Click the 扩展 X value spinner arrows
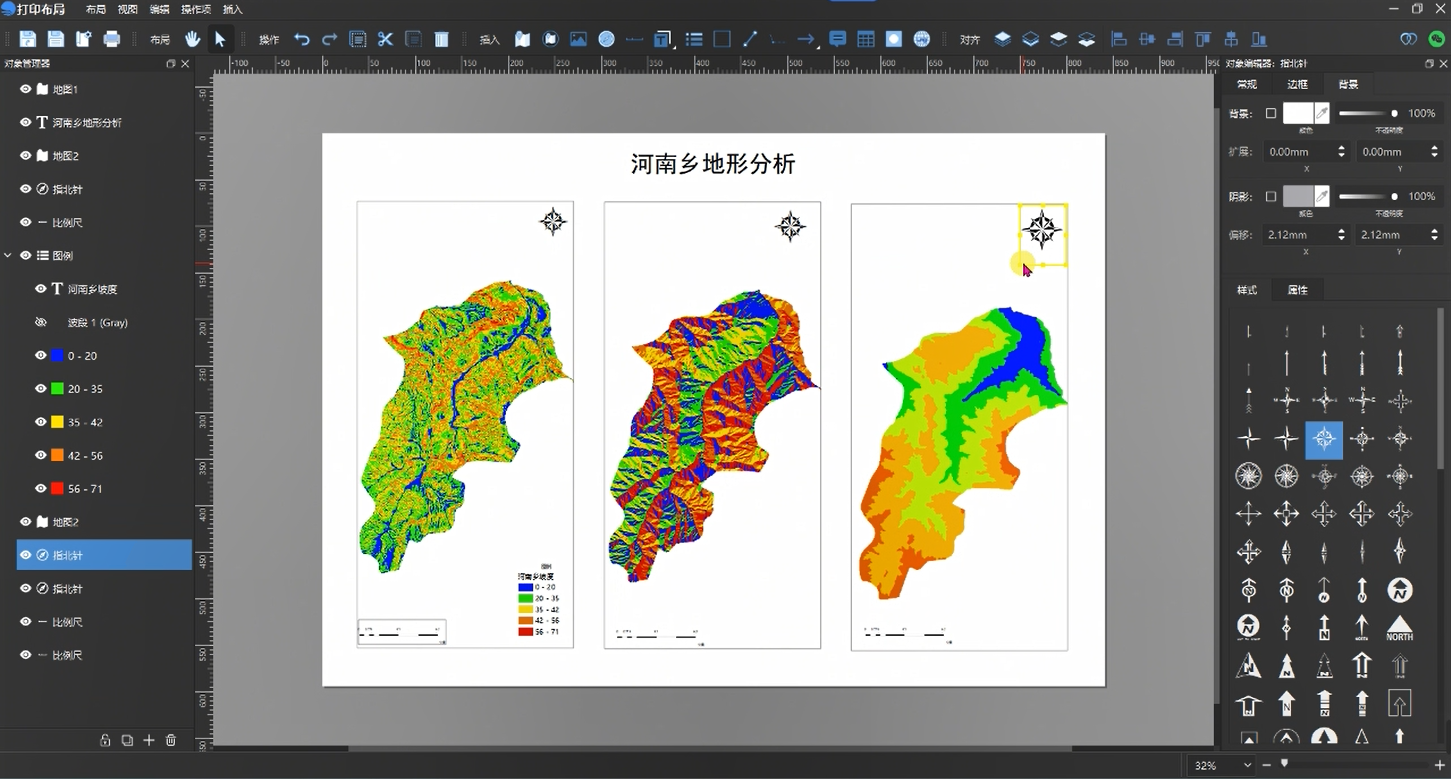Image resolution: width=1451 pixels, height=779 pixels. pos(1341,151)
